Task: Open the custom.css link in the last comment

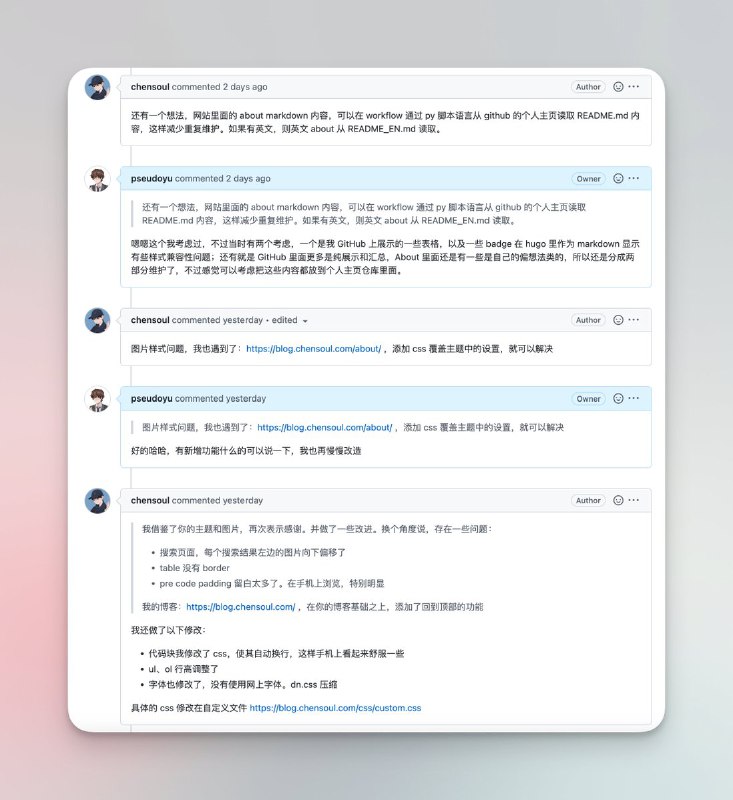Action: (x=335, y=708)
